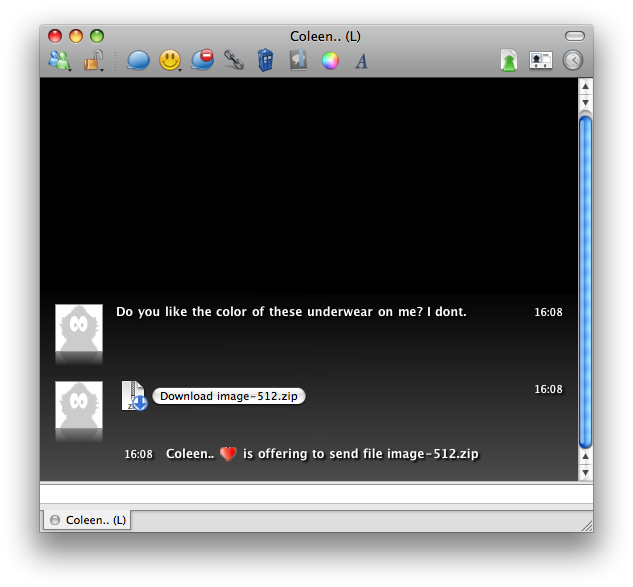Click the red heart emoticon in status line
This screenshot has height=587, width=633.
pyautogui.click(x=228, y=454)
